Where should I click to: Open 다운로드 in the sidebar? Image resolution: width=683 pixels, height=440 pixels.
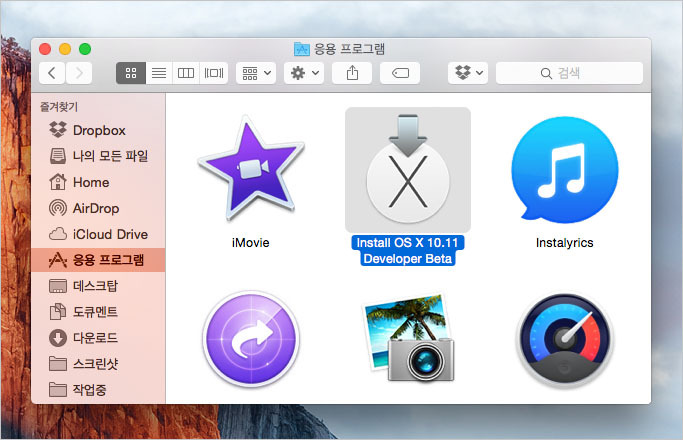[x=98, y=338]
